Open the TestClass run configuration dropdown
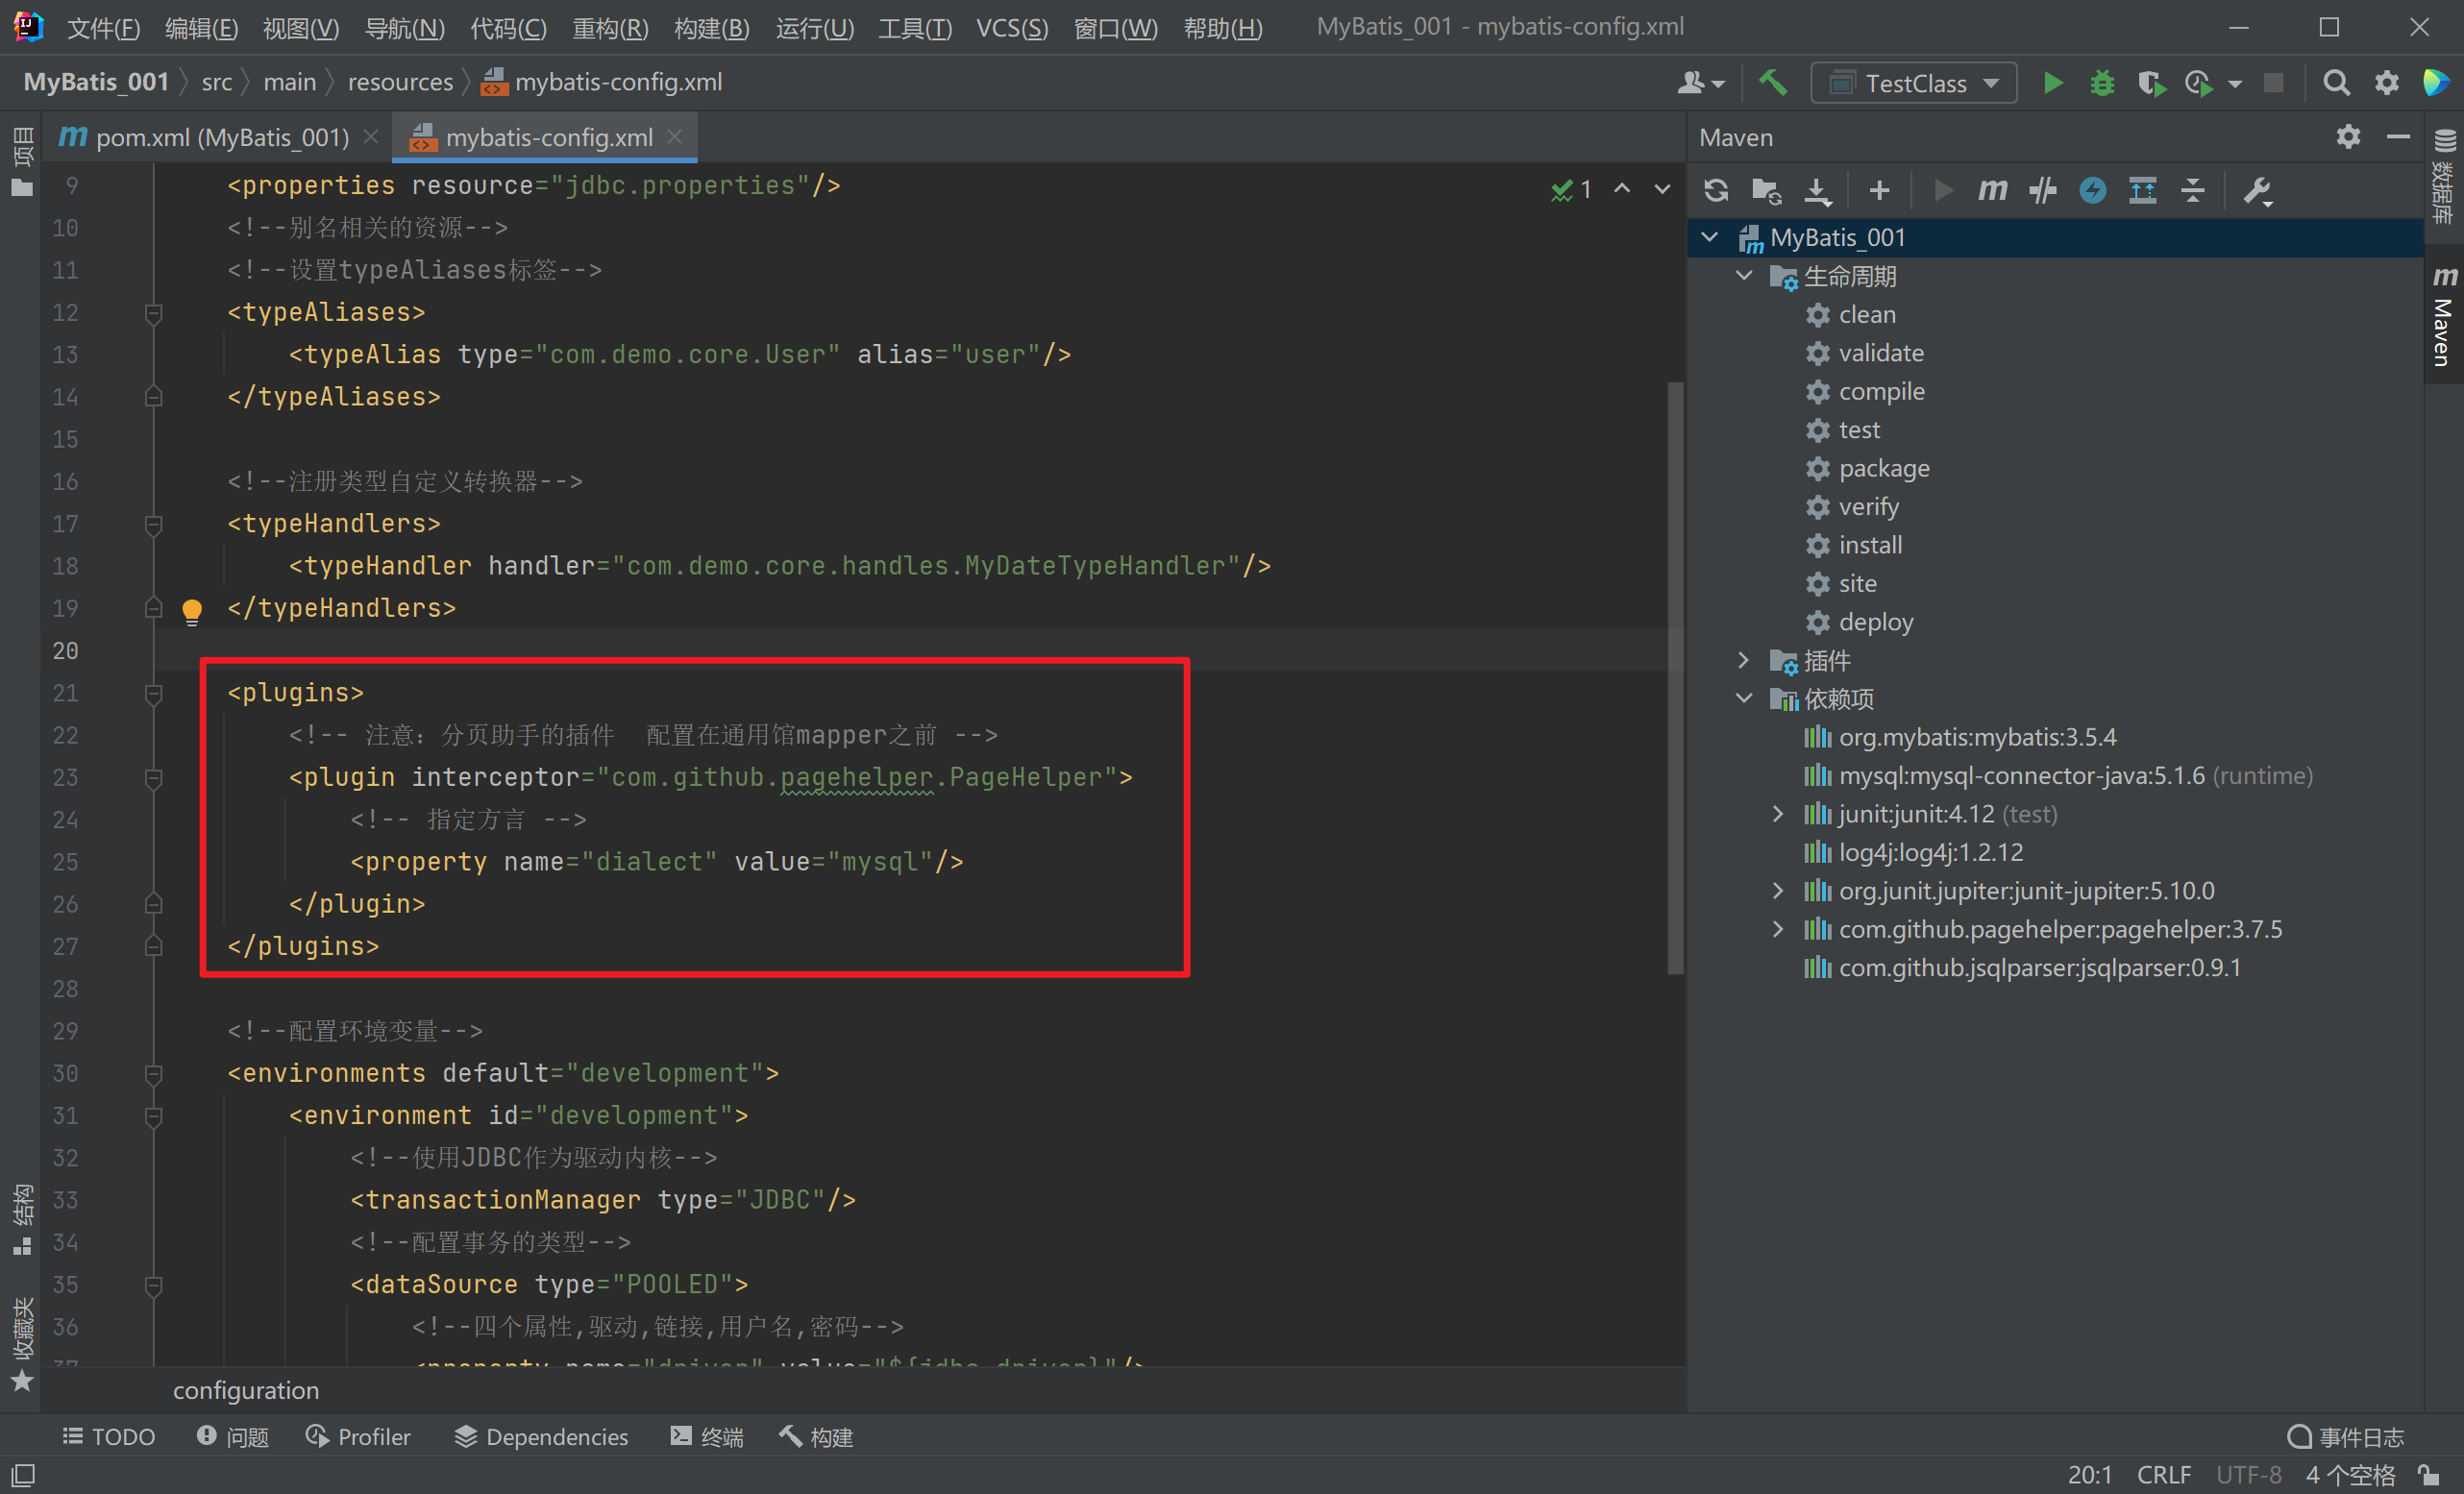 pyautogui.click(x=1914, y=83)
